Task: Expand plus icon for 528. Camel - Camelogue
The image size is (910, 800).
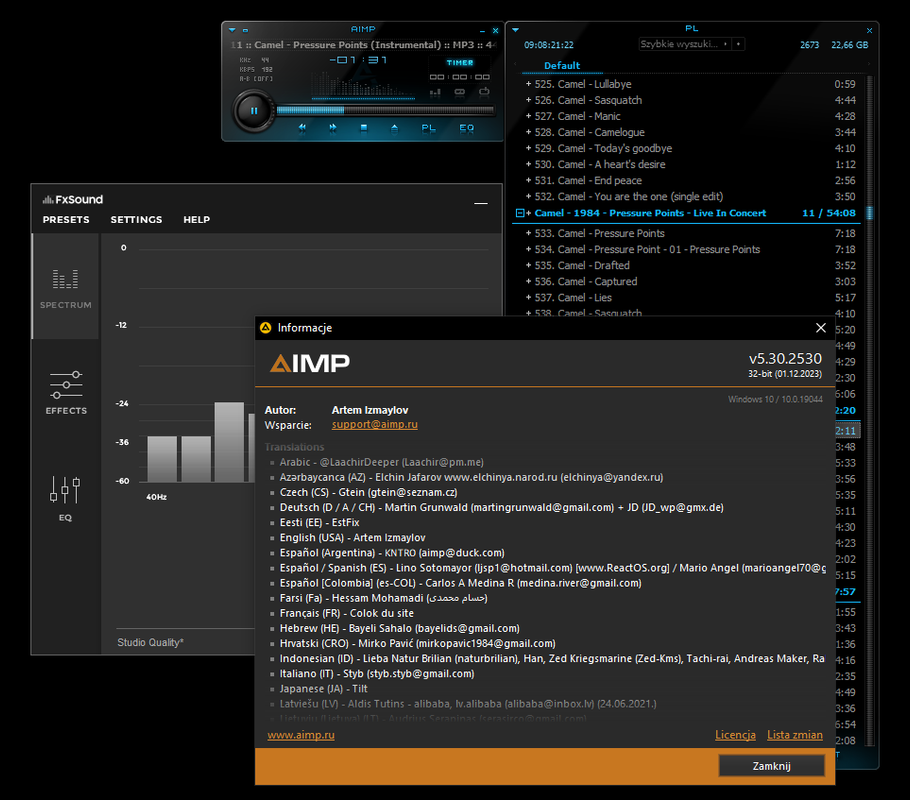Action: pos(528,132)
